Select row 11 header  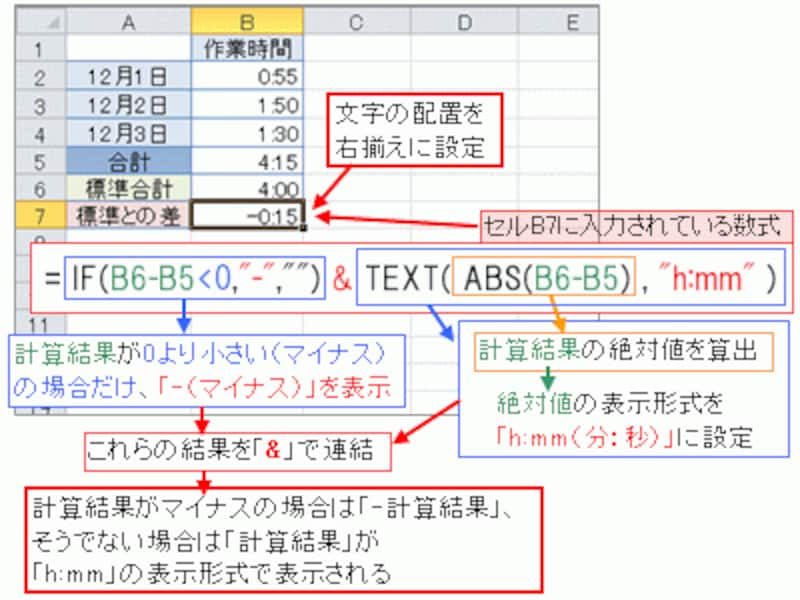pyautogui.click(x=41, y=324)
